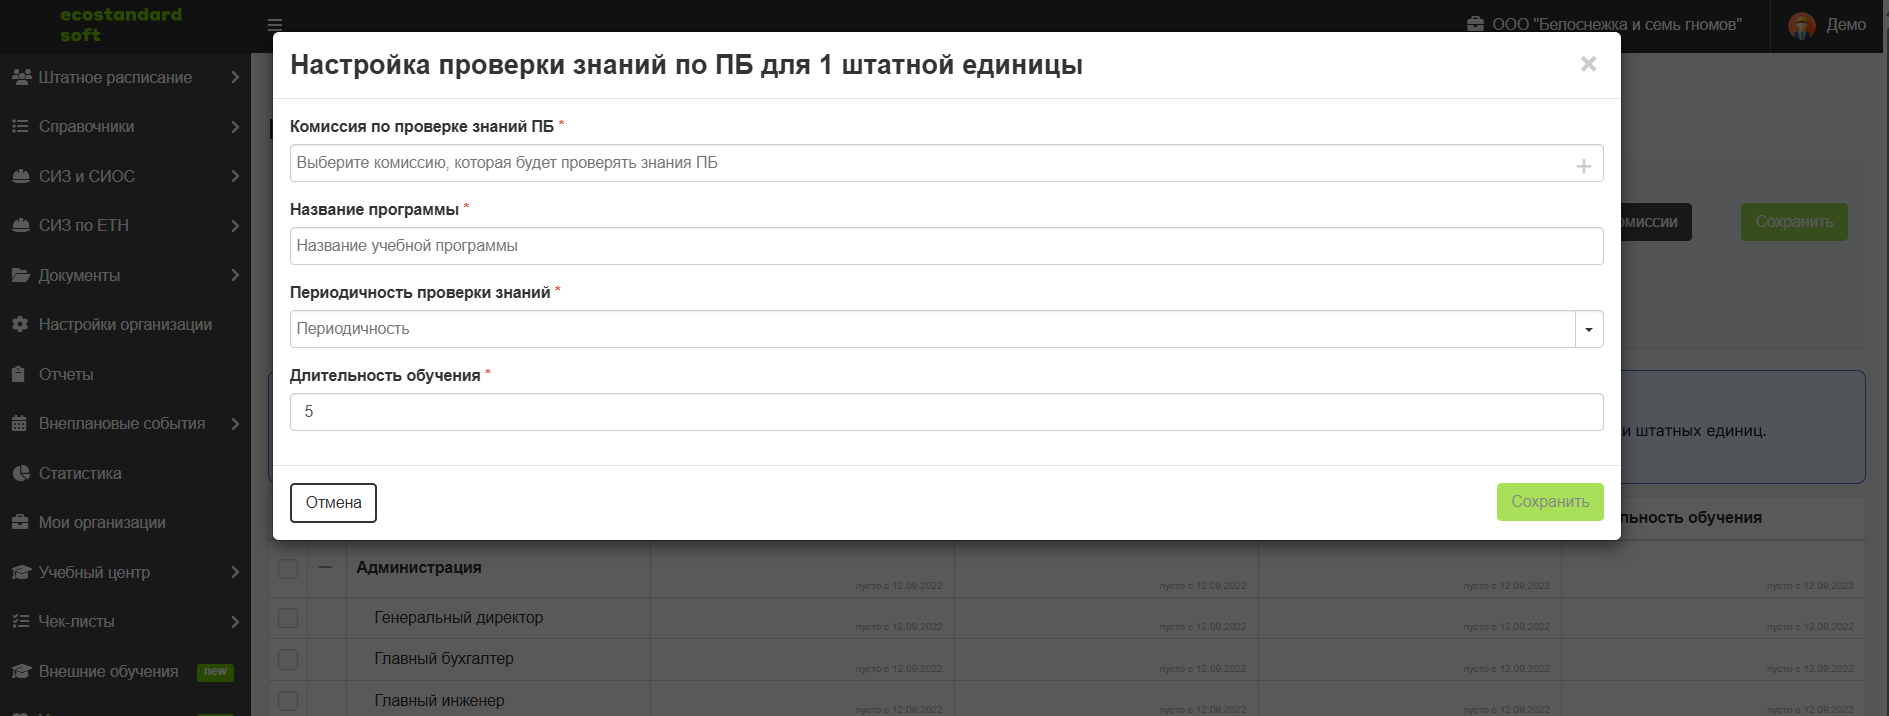This screenshot has width=1889, height=716.
Task: Close the knowledge check settings dialog
Action: point(1588,64)
